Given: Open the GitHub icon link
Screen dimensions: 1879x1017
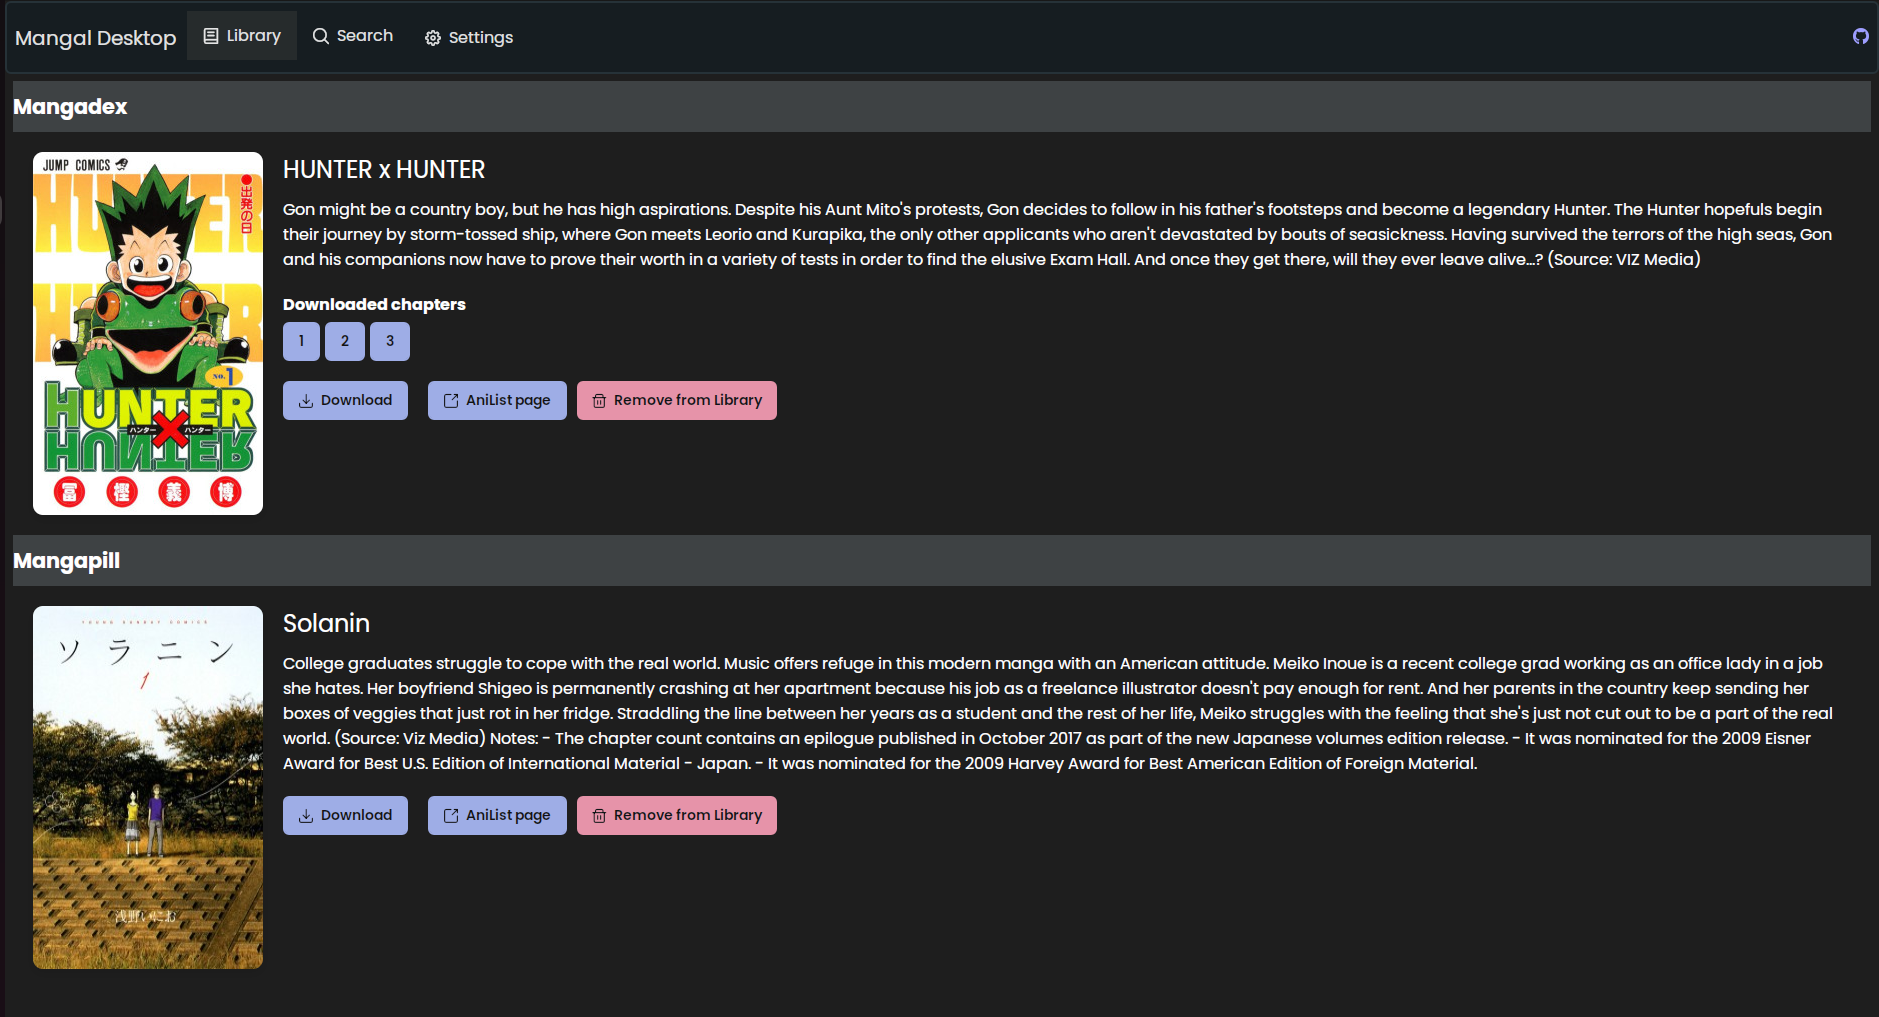Looking at the screenshot, I should coord(1860,36).
